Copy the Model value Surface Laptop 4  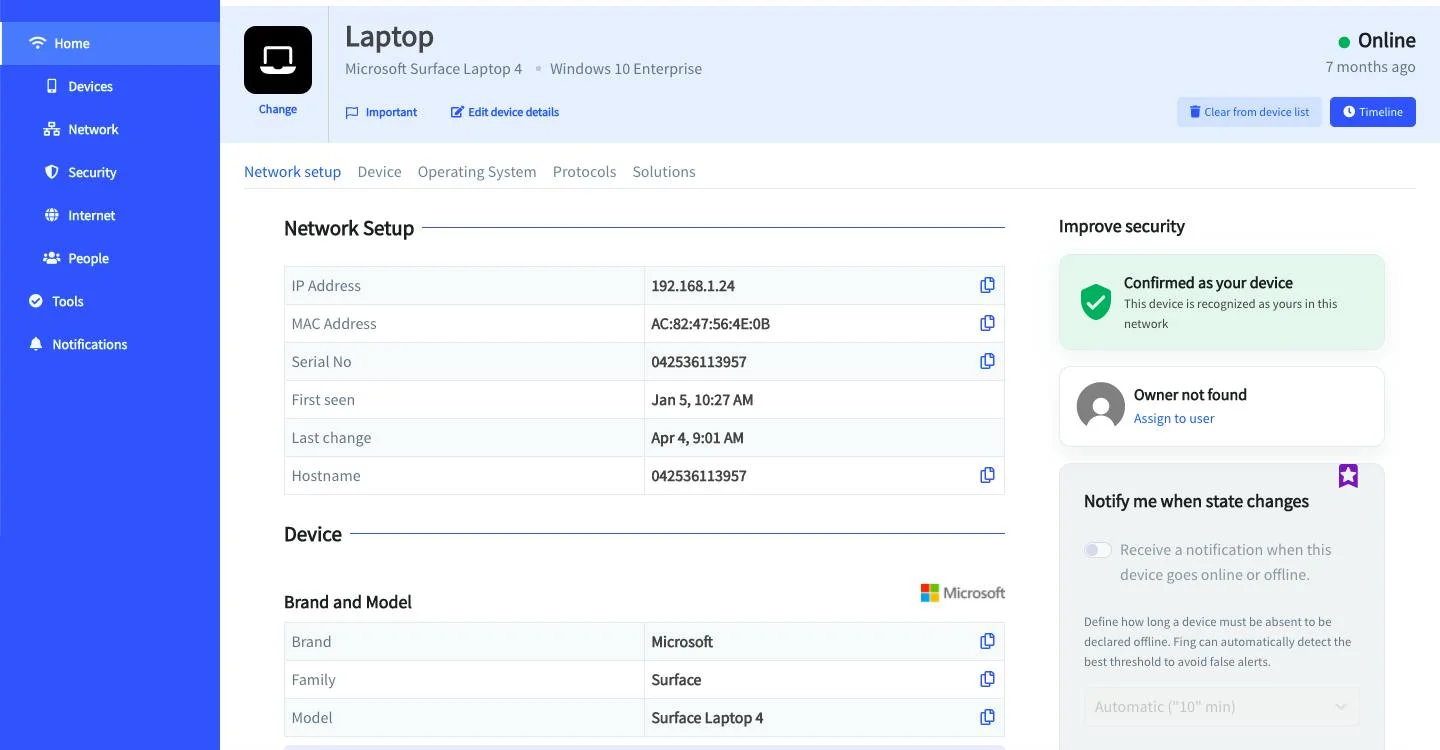(987, 717)
